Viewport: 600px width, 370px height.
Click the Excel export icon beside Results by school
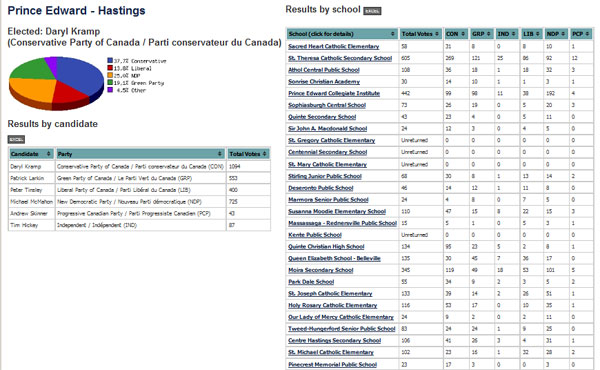tap(372, 11)
